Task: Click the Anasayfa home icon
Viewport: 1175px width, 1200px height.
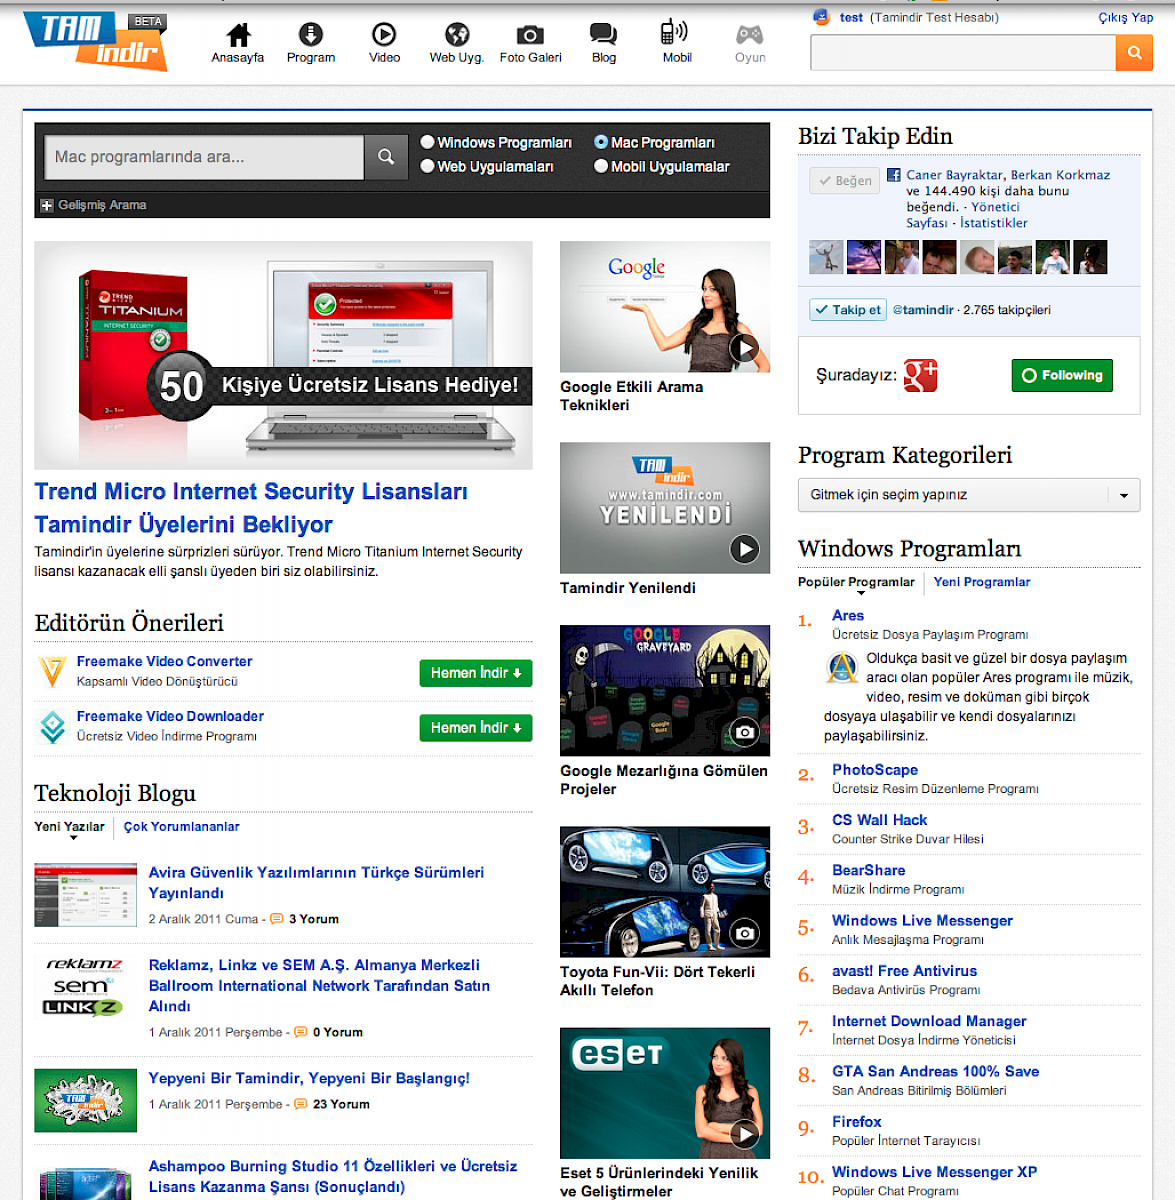Action: tap(238, 36)
